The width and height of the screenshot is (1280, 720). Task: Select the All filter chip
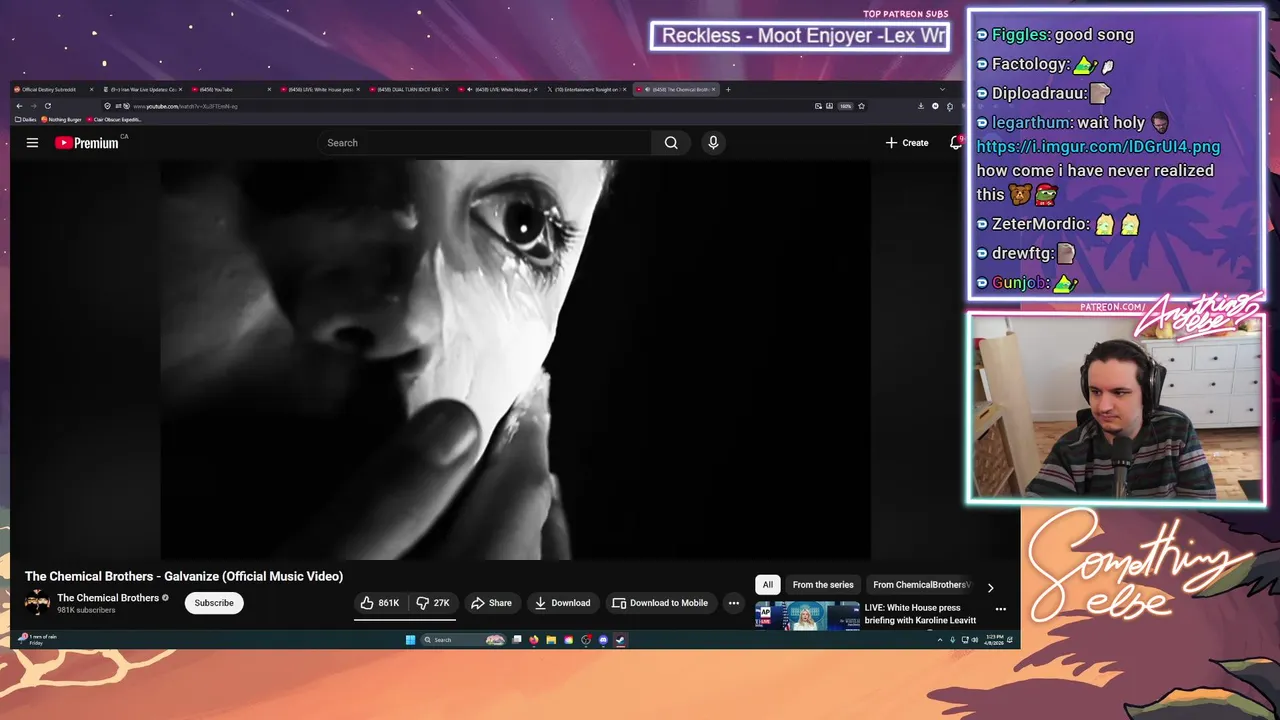pyautogui.click(x=768, y=585)
